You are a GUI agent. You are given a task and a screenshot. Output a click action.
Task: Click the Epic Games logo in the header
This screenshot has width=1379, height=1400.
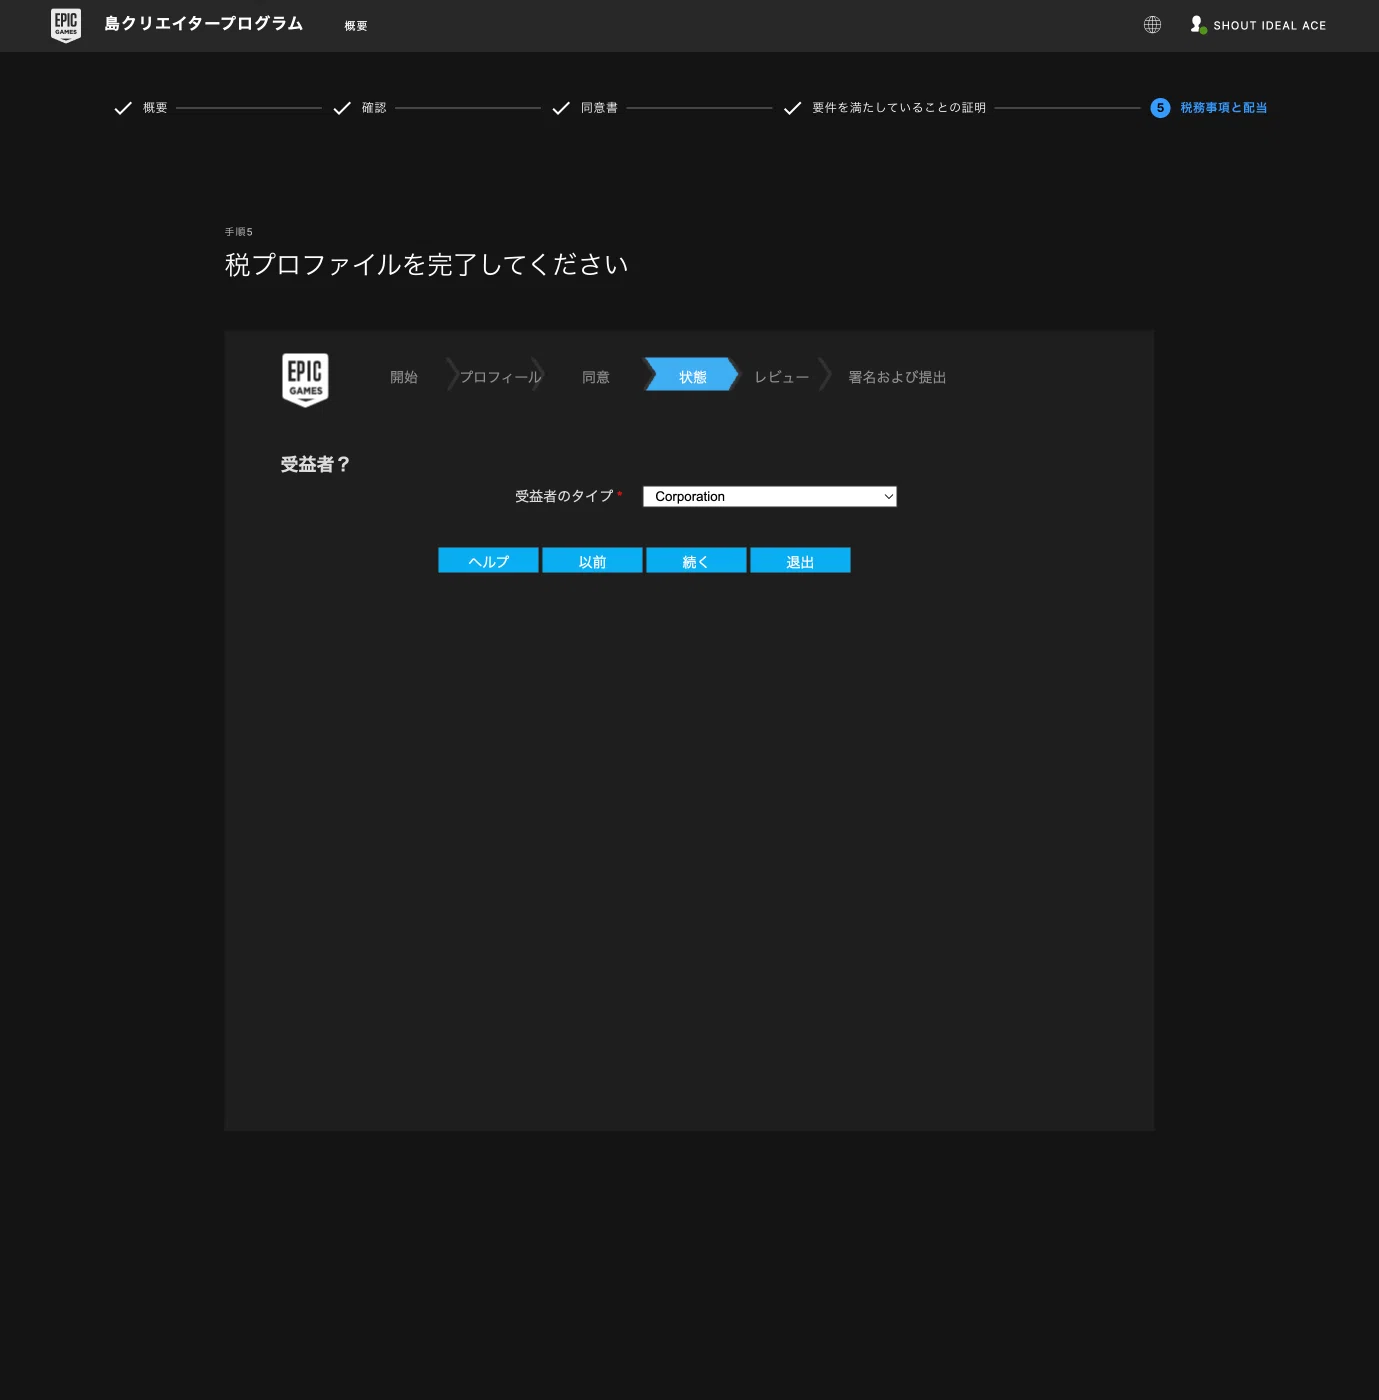(66, 25)
